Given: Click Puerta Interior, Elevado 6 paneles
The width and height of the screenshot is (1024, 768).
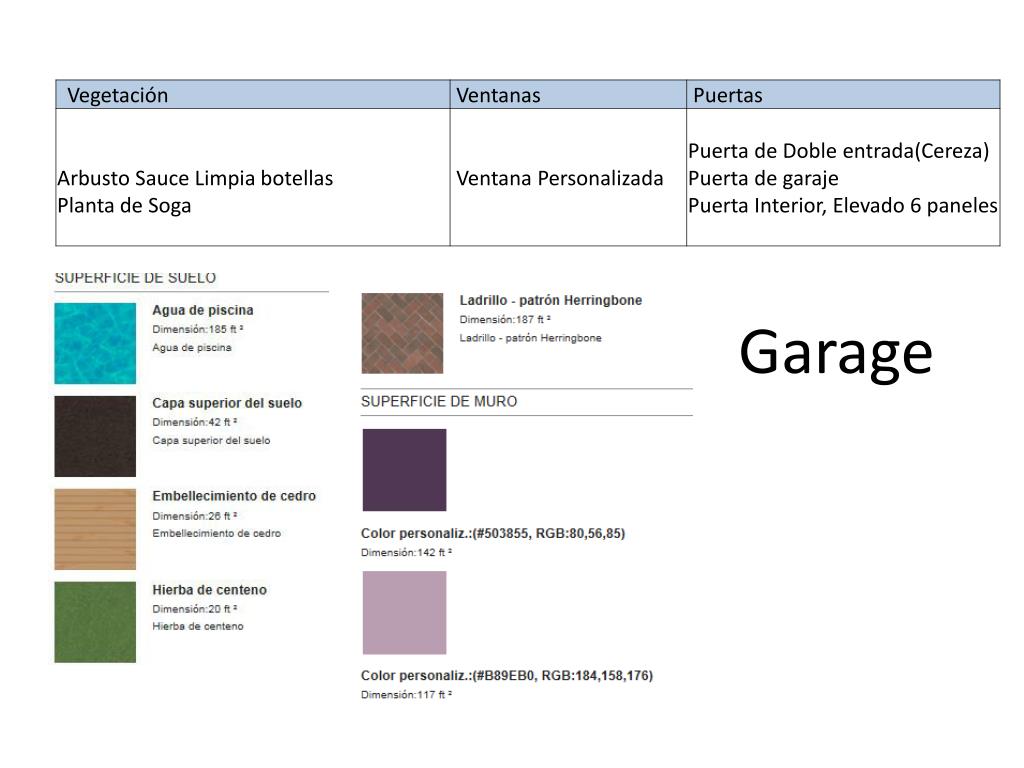Looking at the screenshot, I should (x=843, y=206).
